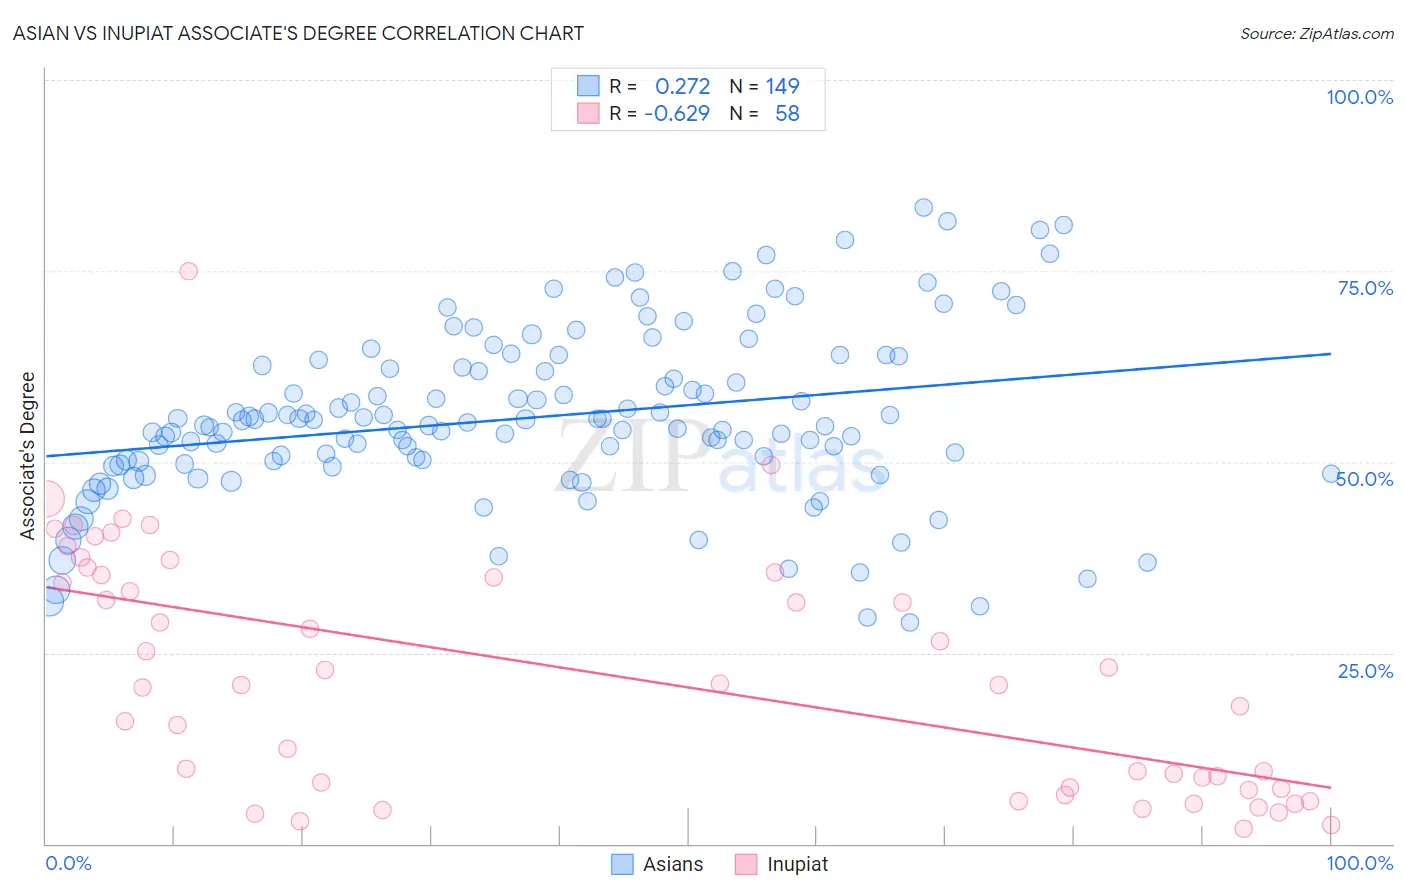Click the chart title text

click(x=298, y=33)
